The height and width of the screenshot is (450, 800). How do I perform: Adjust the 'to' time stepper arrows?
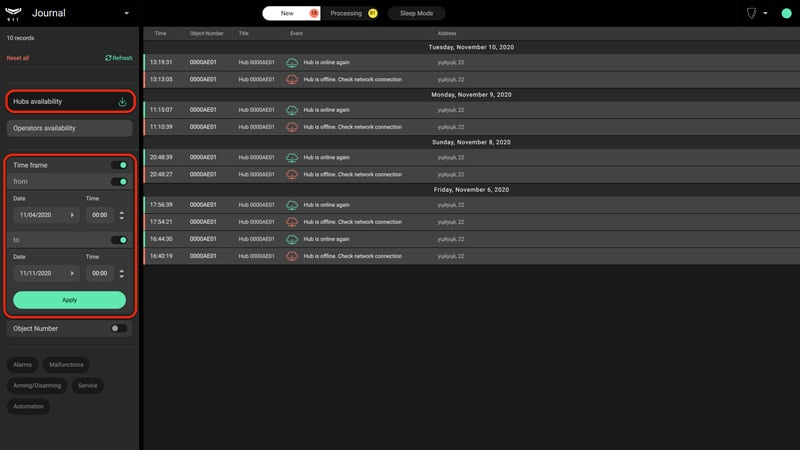tap(121, 273)
